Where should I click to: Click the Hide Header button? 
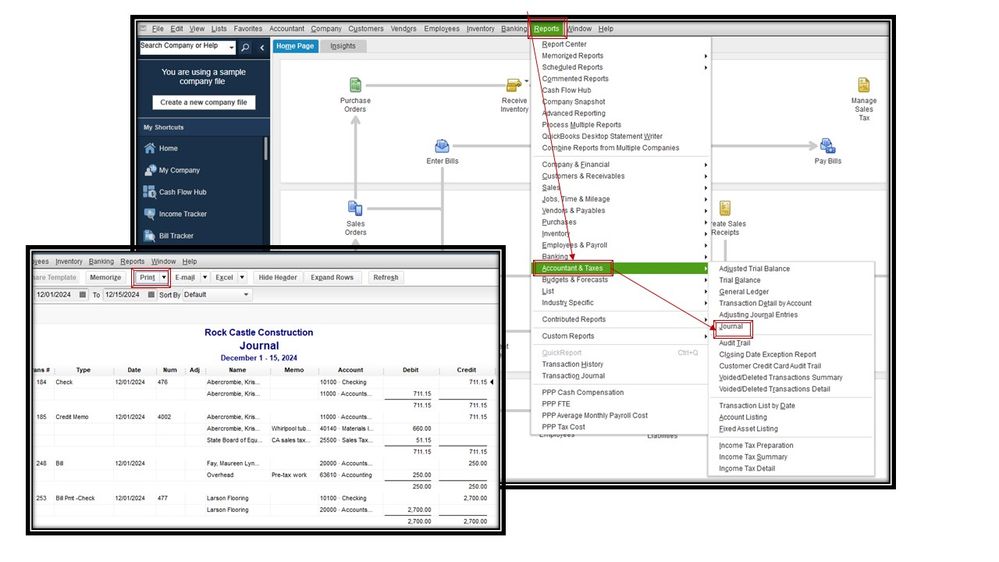point(278,277)
